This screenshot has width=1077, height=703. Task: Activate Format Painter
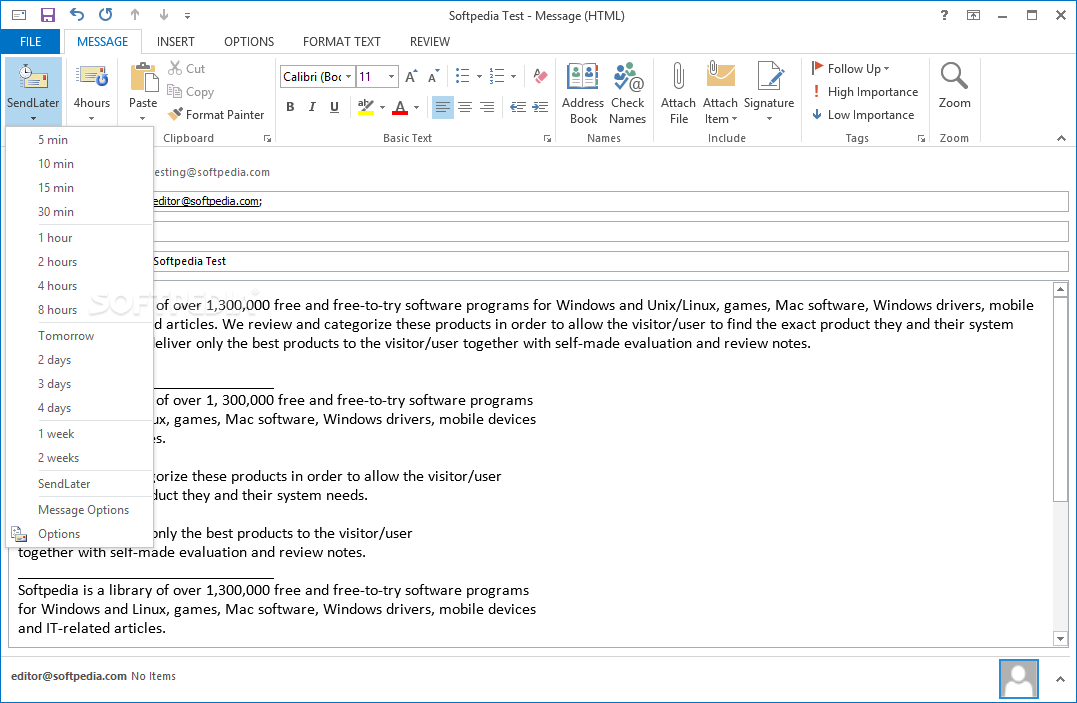point(216,115)
